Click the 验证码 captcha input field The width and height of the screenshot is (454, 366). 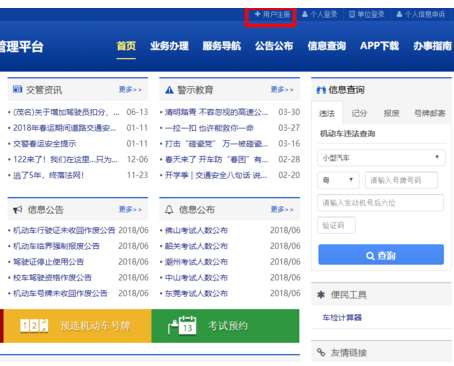tap(336, 225)
